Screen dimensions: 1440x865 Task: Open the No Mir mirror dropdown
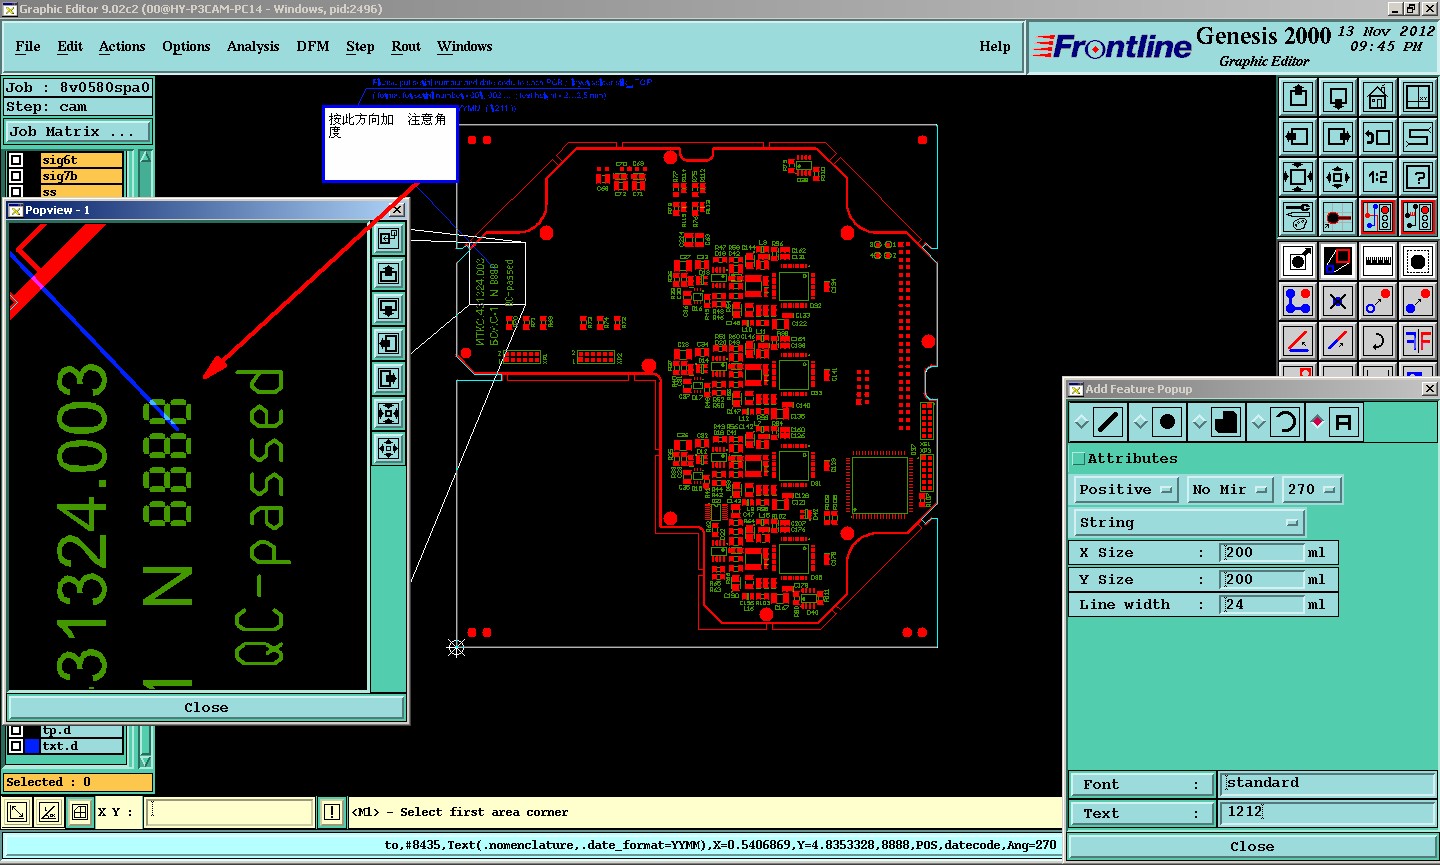[1230, 490]
